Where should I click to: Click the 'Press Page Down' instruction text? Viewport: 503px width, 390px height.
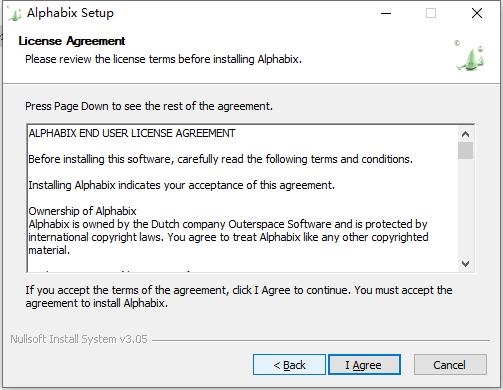[x=149, y=106]
